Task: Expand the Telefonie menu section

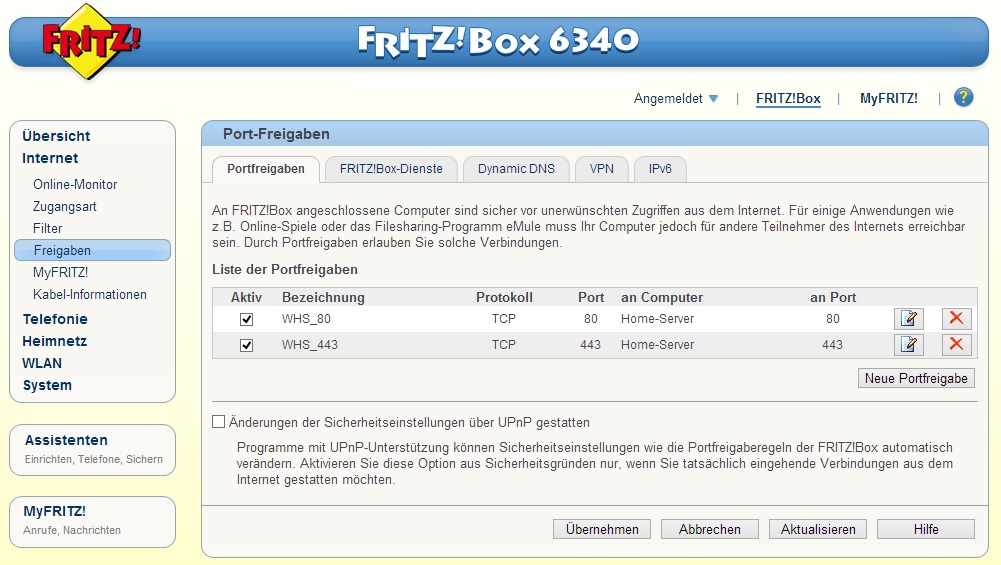Action: click(55, 319)
